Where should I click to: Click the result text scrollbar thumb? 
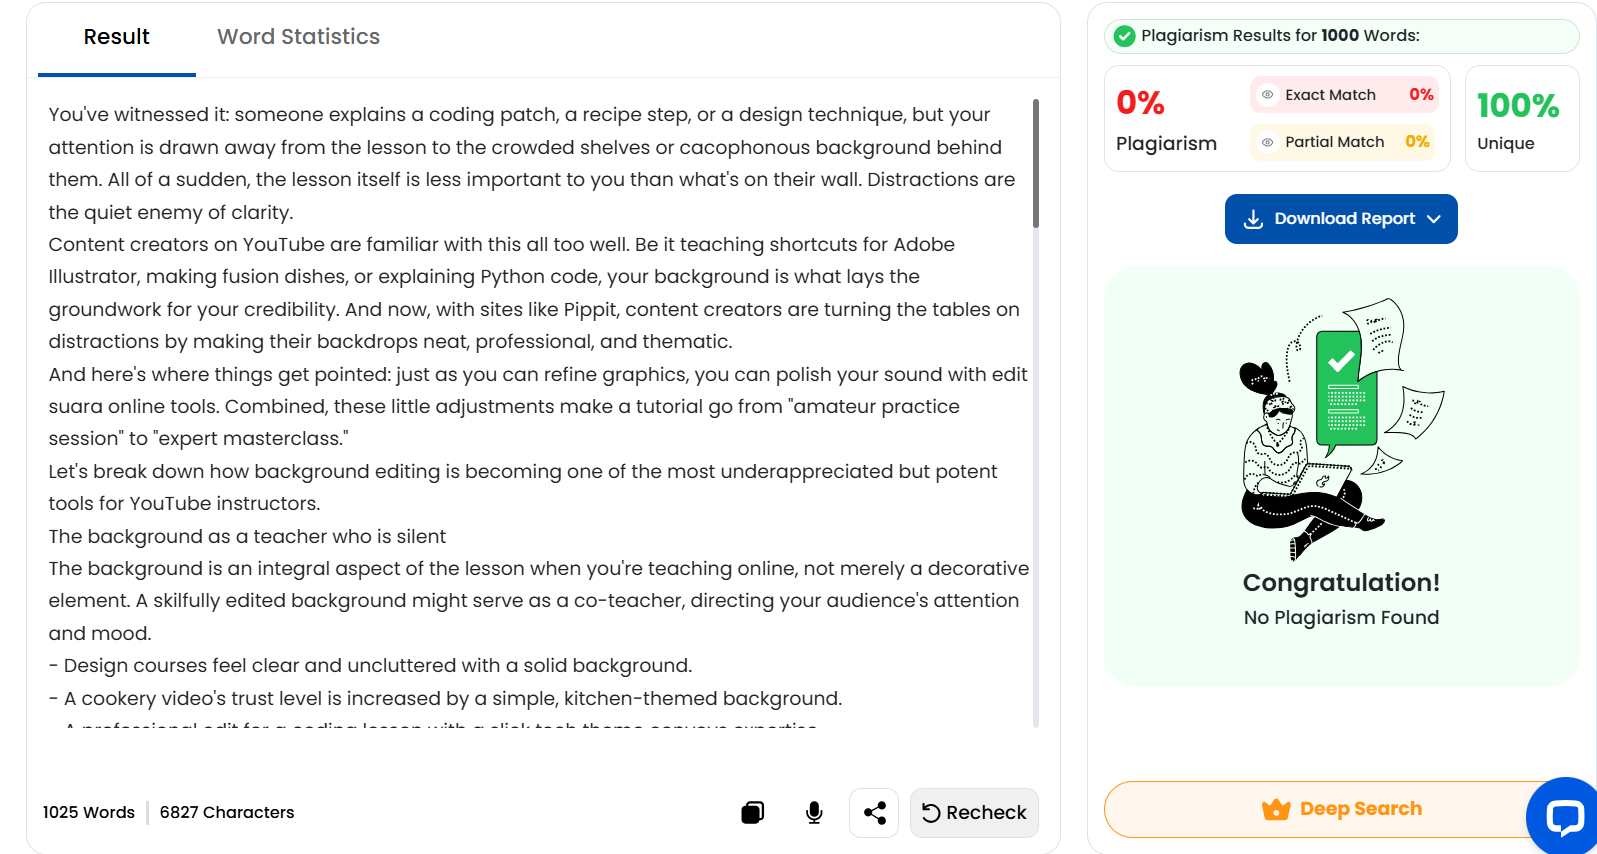coord(1035,163)
